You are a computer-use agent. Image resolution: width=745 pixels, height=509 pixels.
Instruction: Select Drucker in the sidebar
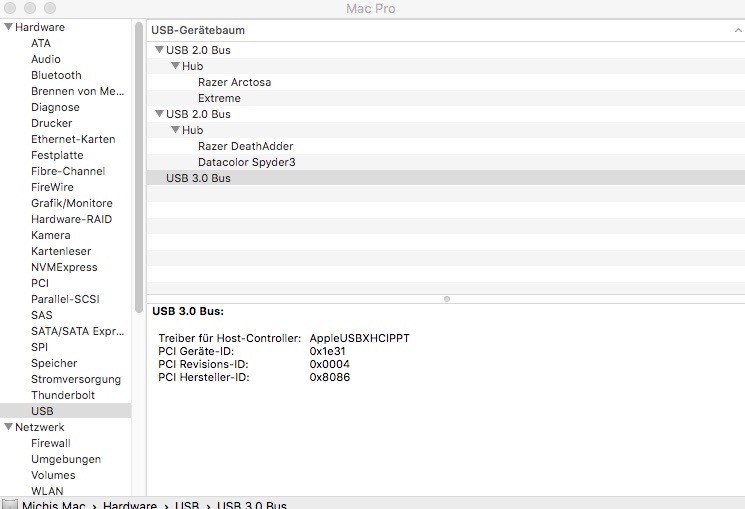[51, 123]
